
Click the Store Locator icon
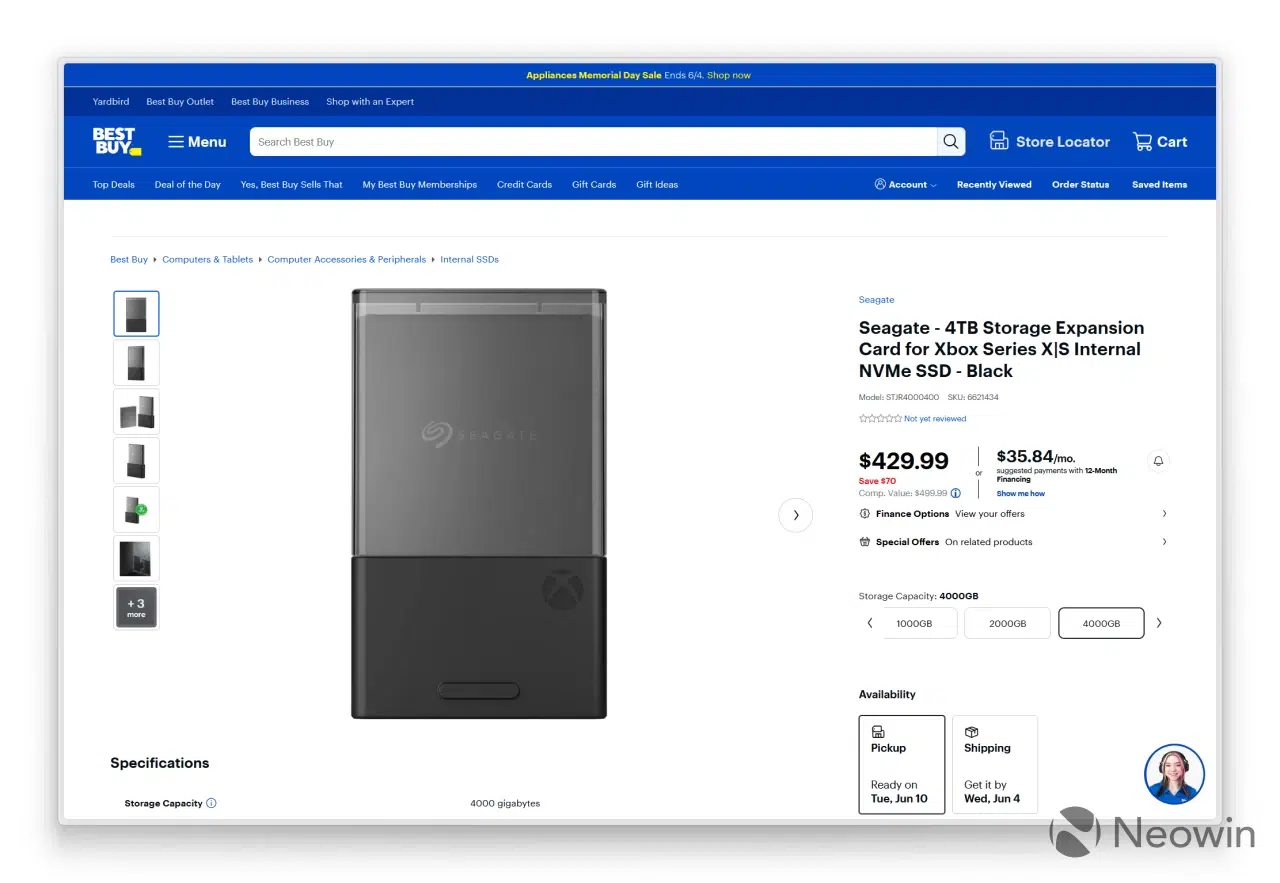coord(999,141)
